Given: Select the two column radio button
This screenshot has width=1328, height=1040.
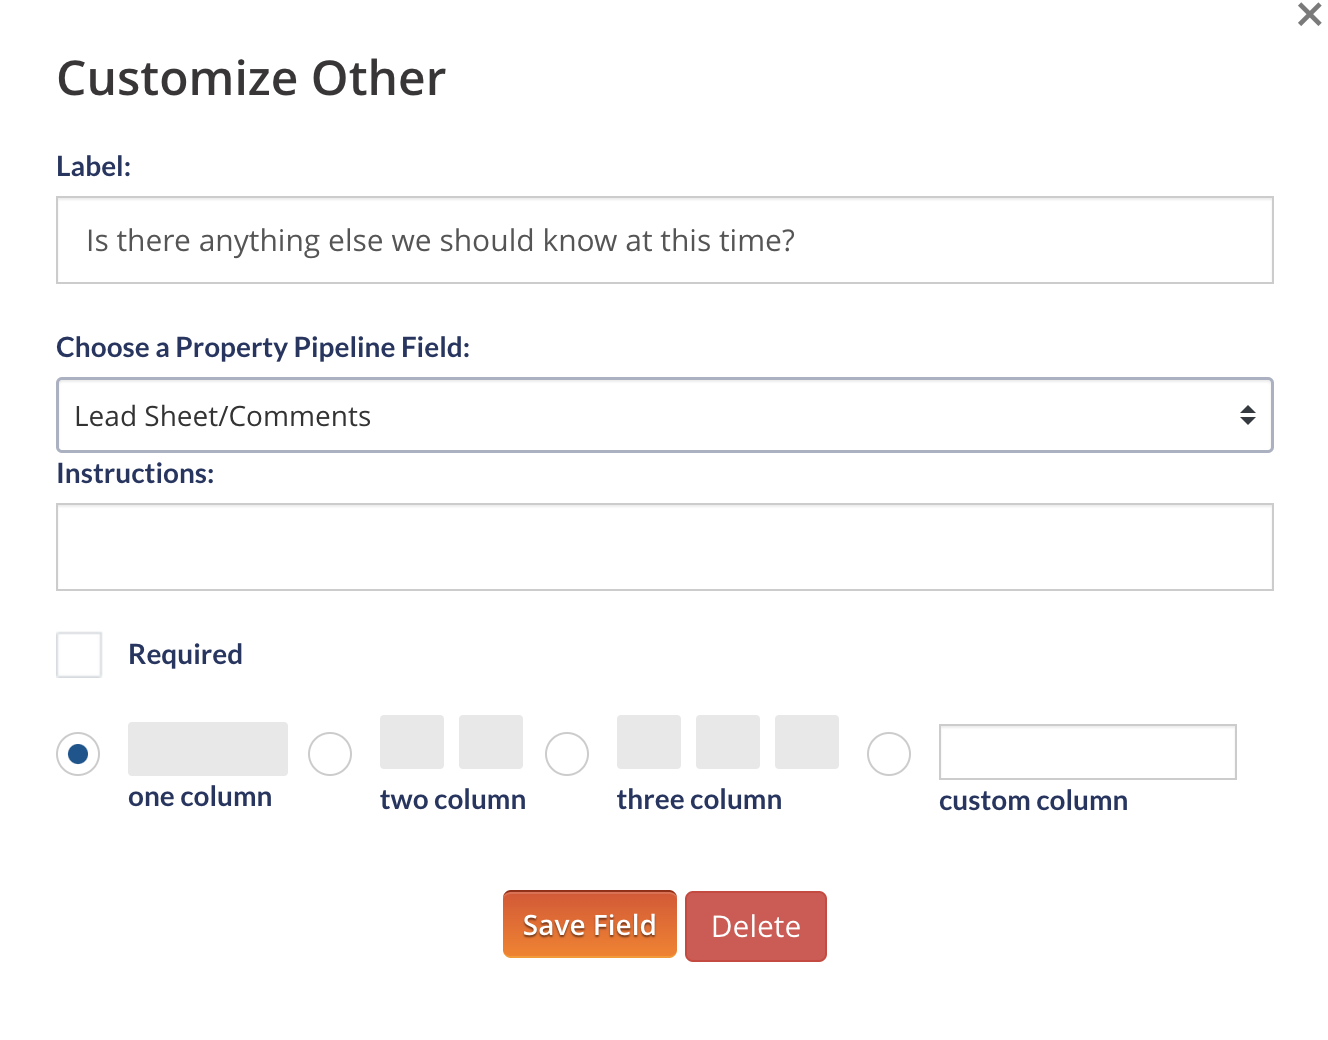Looking at the screenshot, I should click(x=330, y=754).
